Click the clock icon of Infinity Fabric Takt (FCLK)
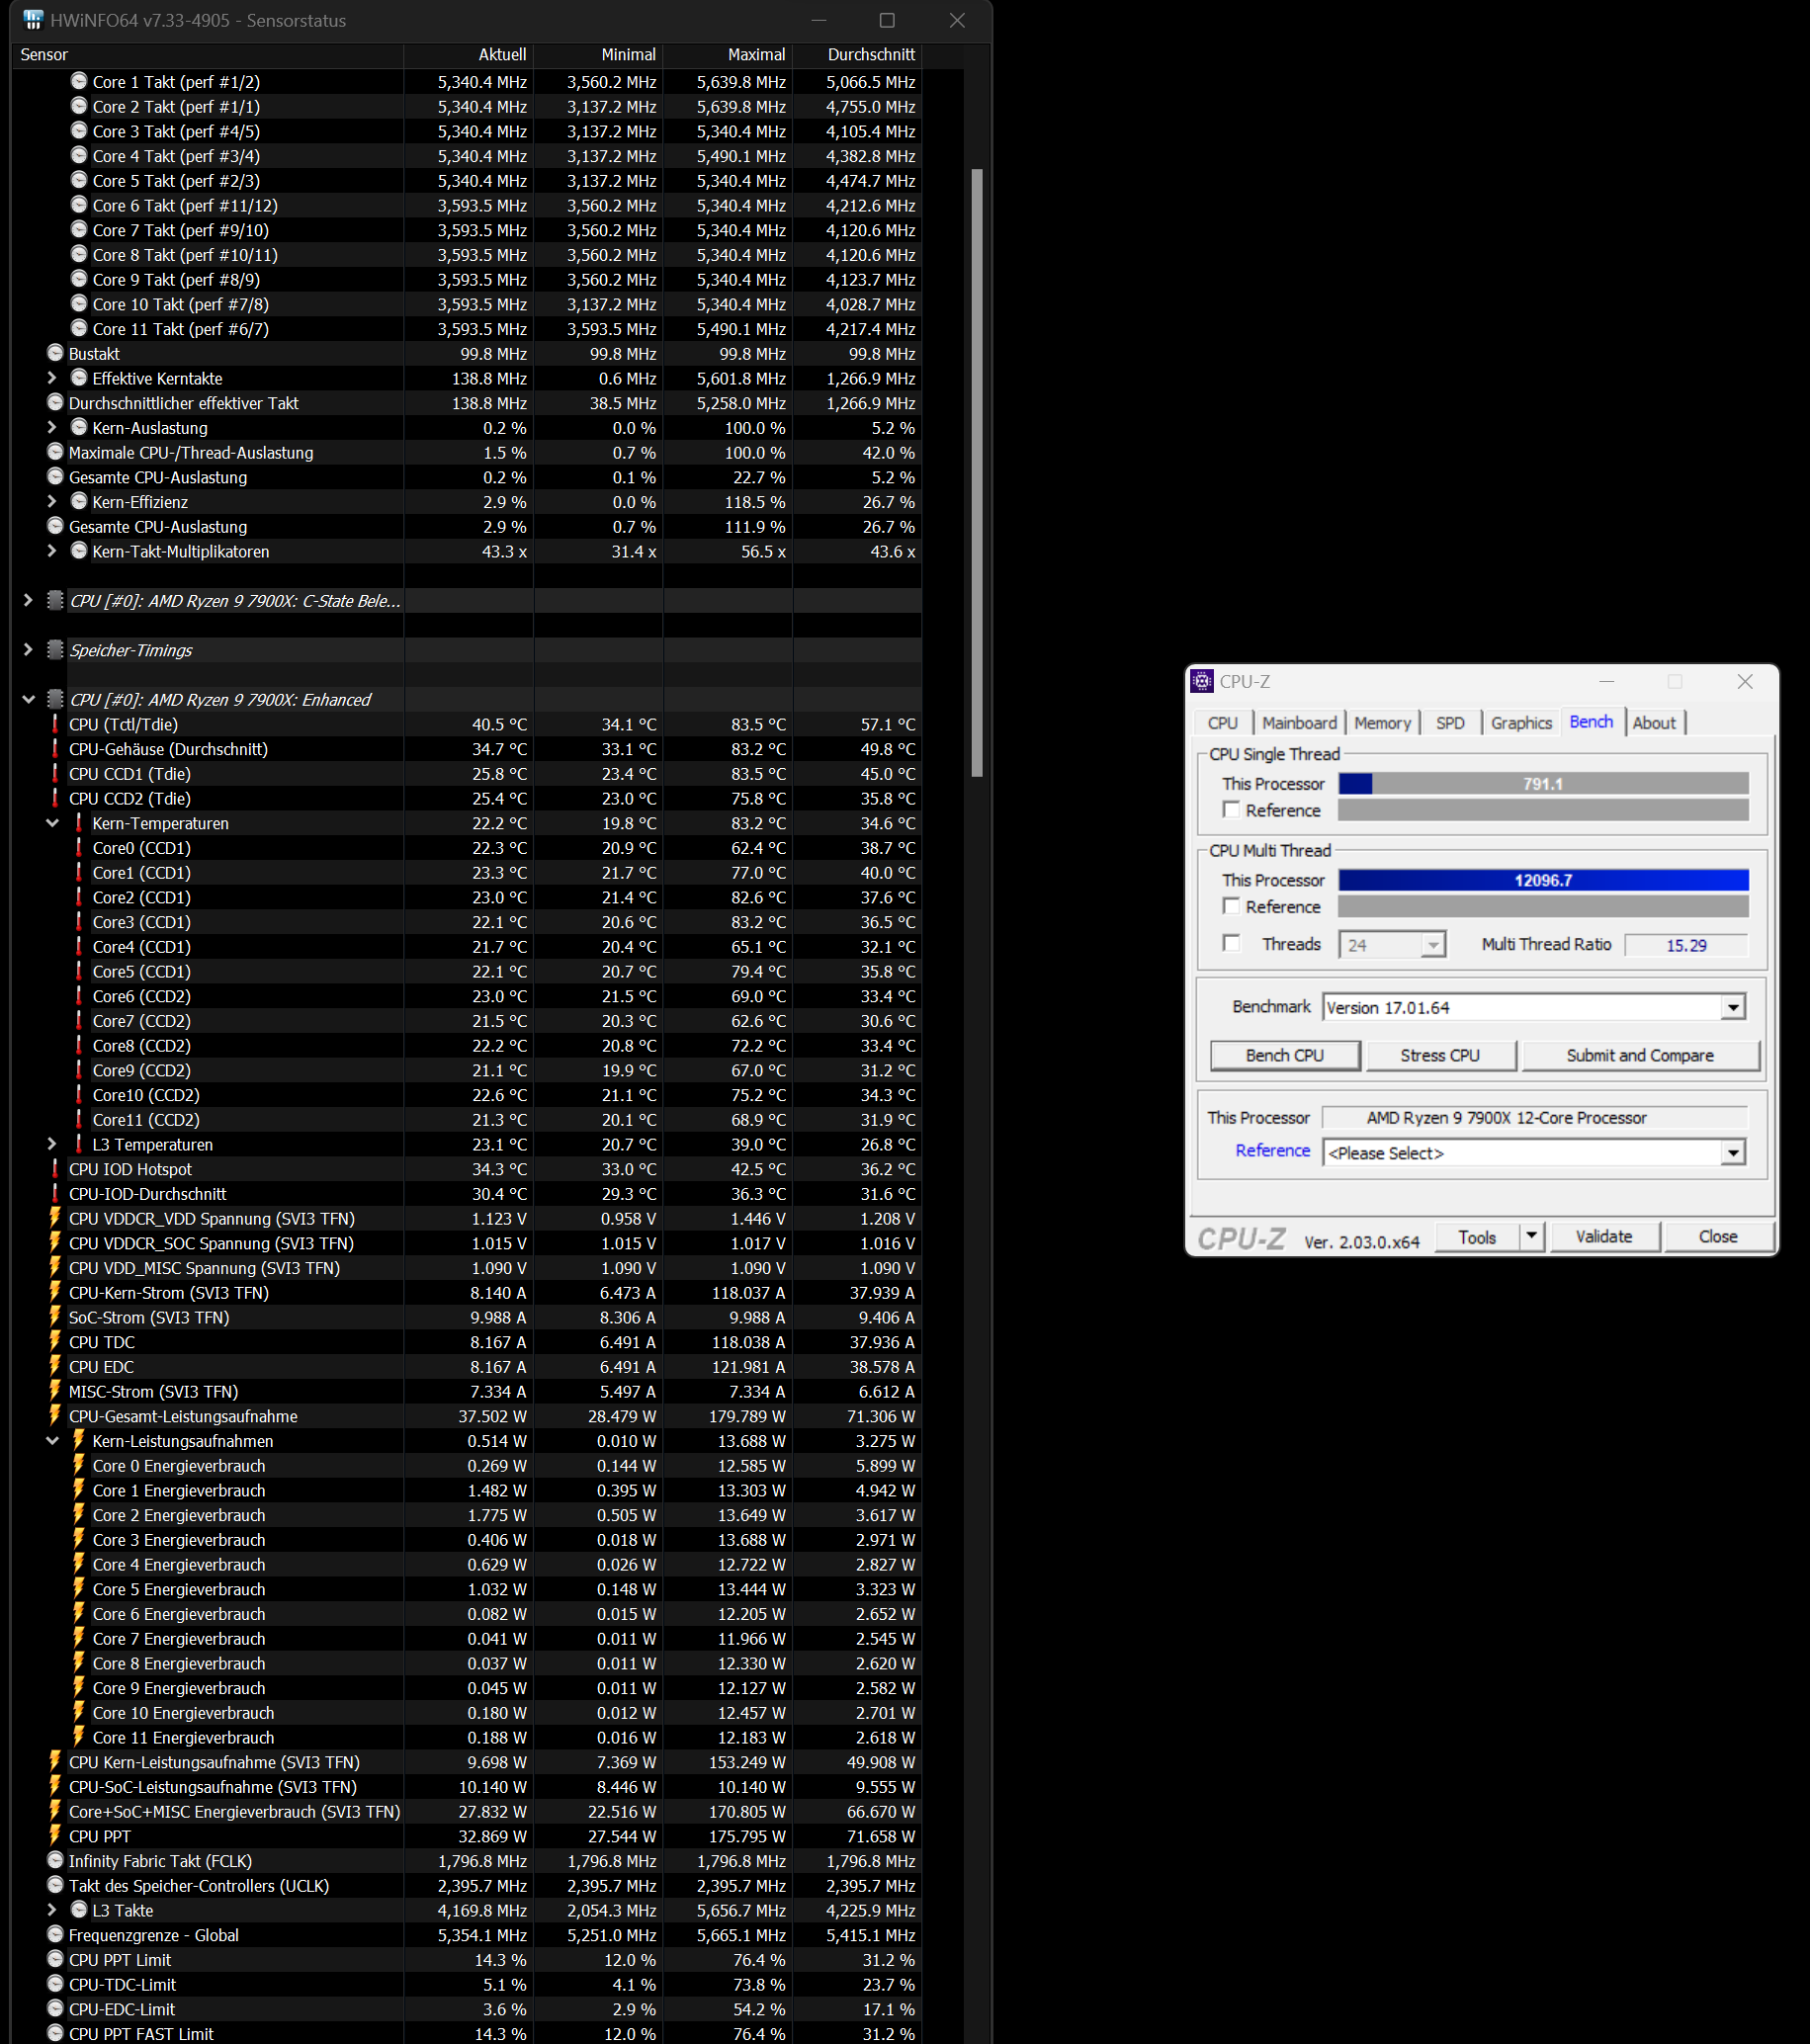The height and width of the screenshot is (2044, 1810). 55,1860
